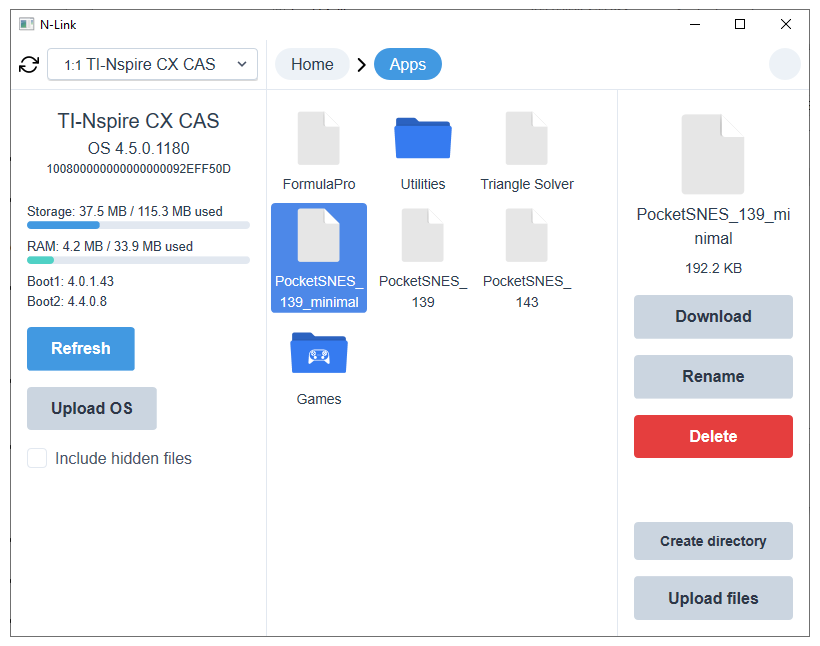The height and width of the screenshot is (646, 820).
Task: Click the refresh device list icon
Action: pyautogui.click(x=29, y=65)
